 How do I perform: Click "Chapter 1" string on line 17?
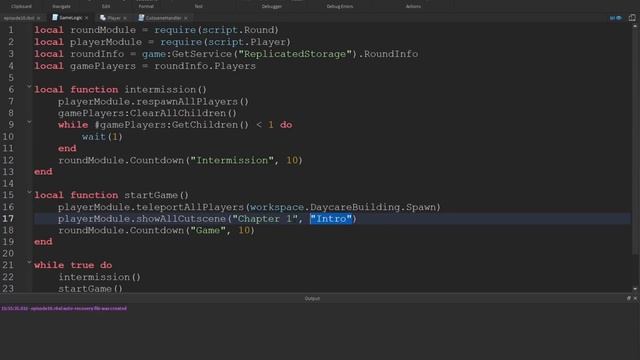pos(265,219)
